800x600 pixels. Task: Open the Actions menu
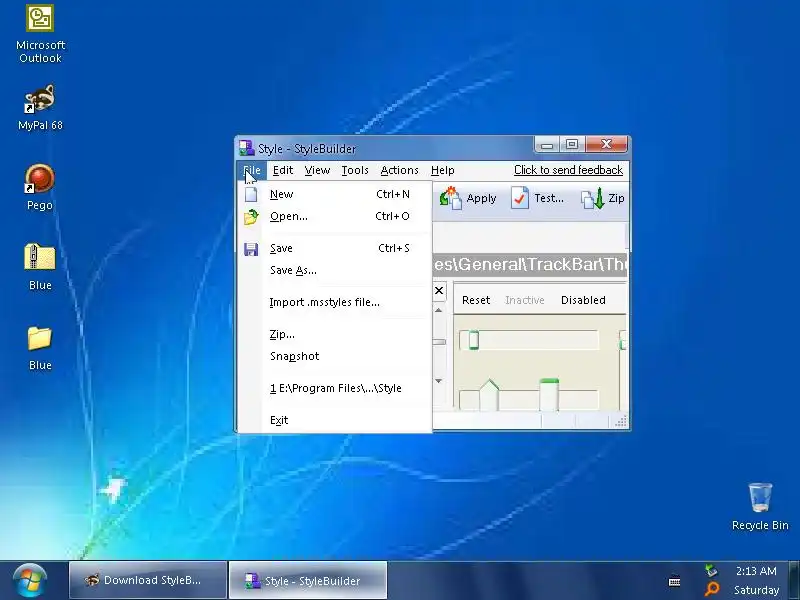tap(399, 170)
